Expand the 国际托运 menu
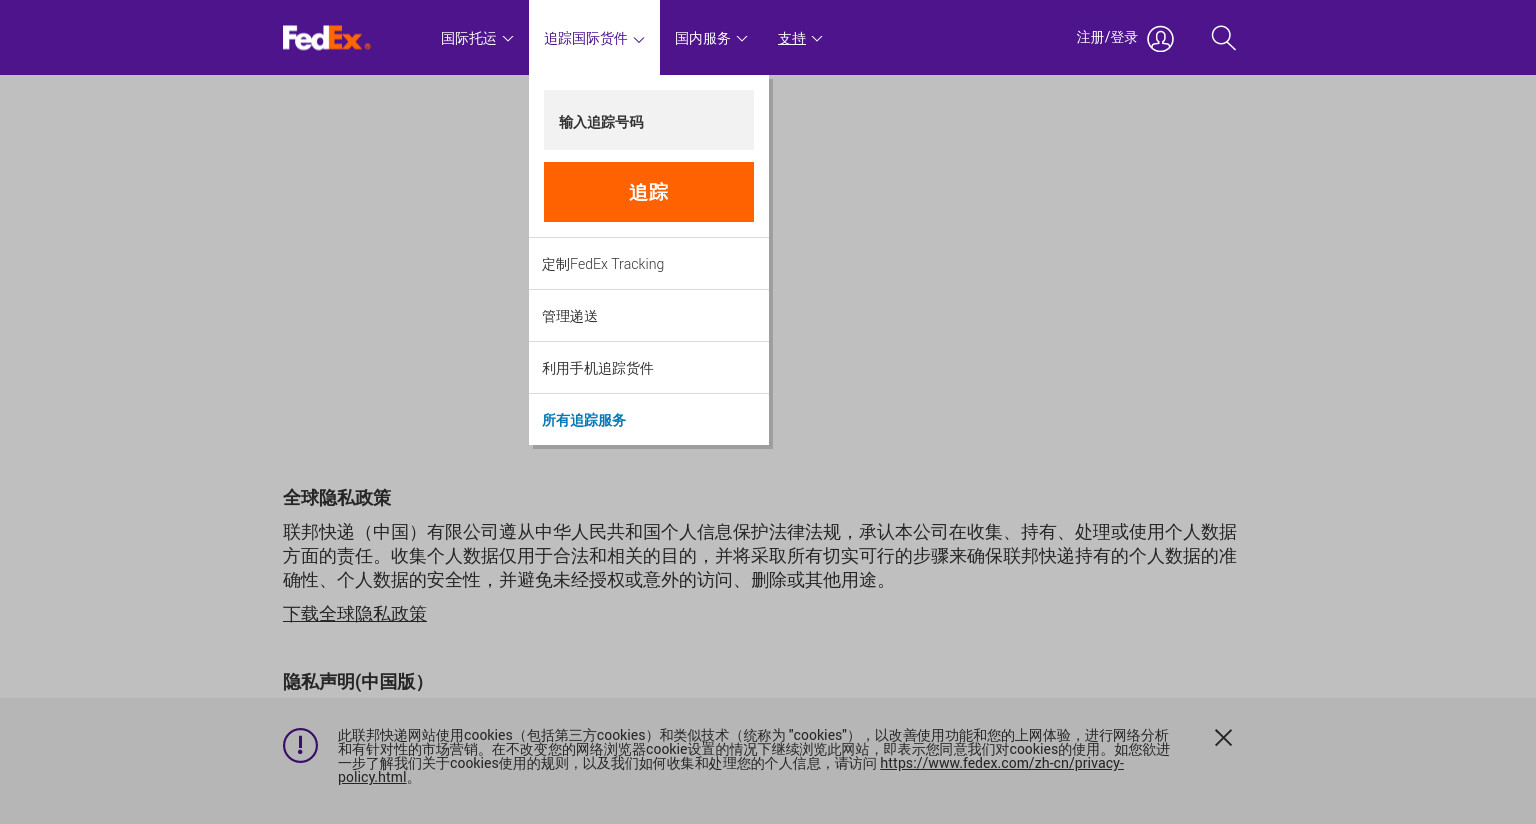This screenshot has width=1536, height=824. (477, 38)
